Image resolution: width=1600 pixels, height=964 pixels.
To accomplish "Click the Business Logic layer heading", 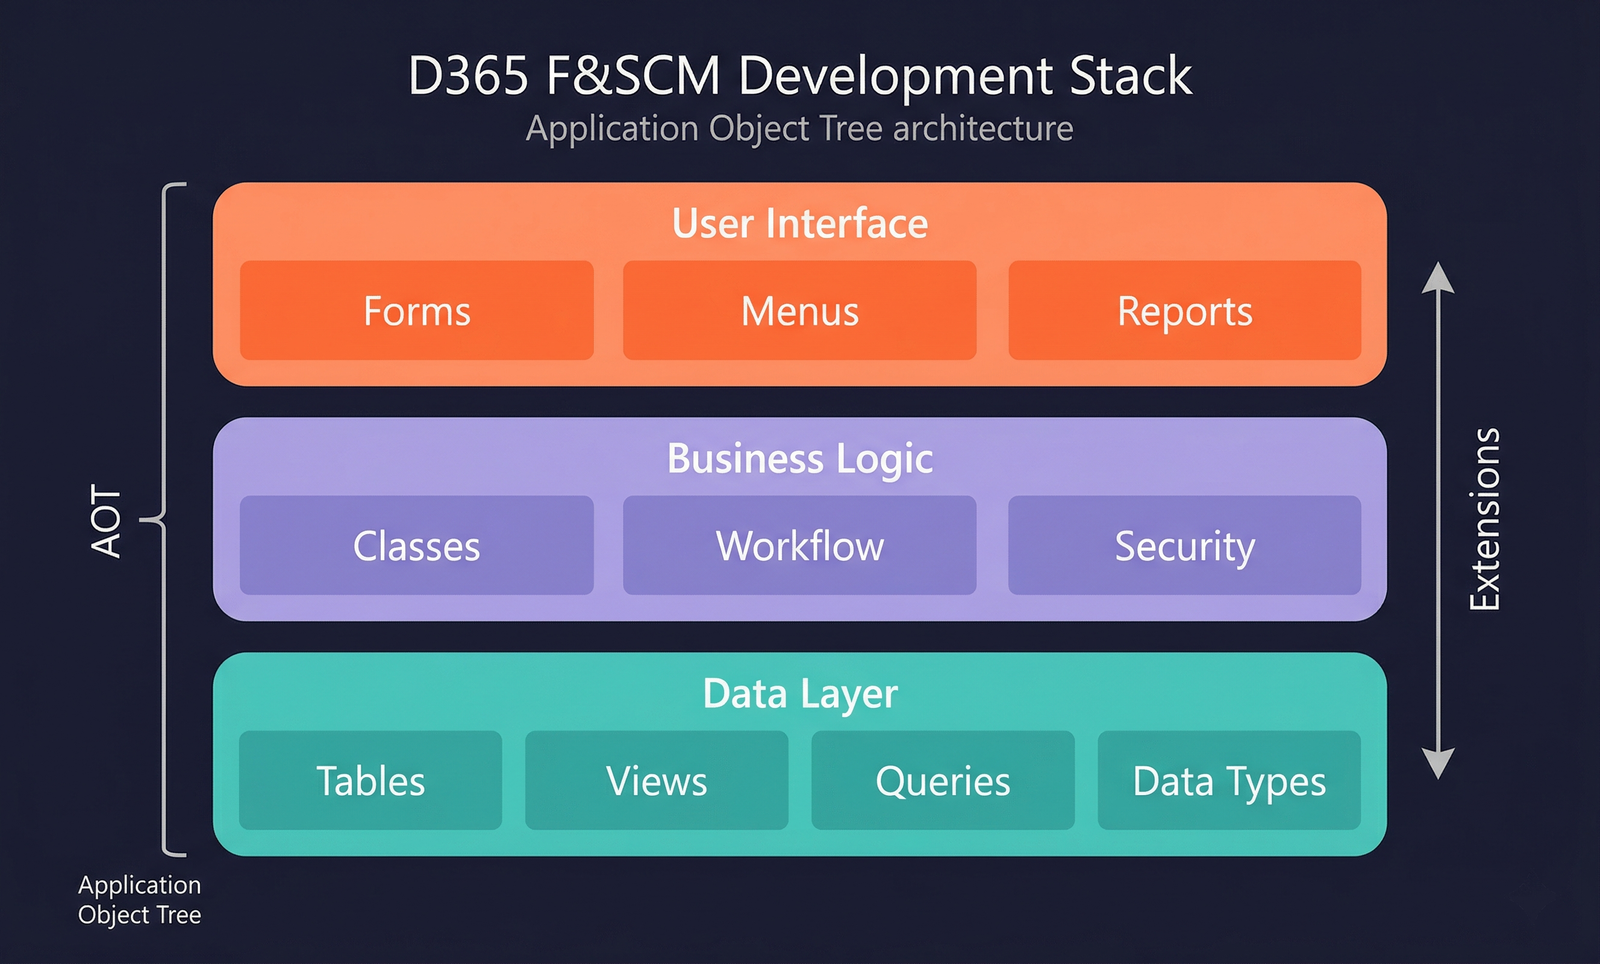I will pos(800,460).
